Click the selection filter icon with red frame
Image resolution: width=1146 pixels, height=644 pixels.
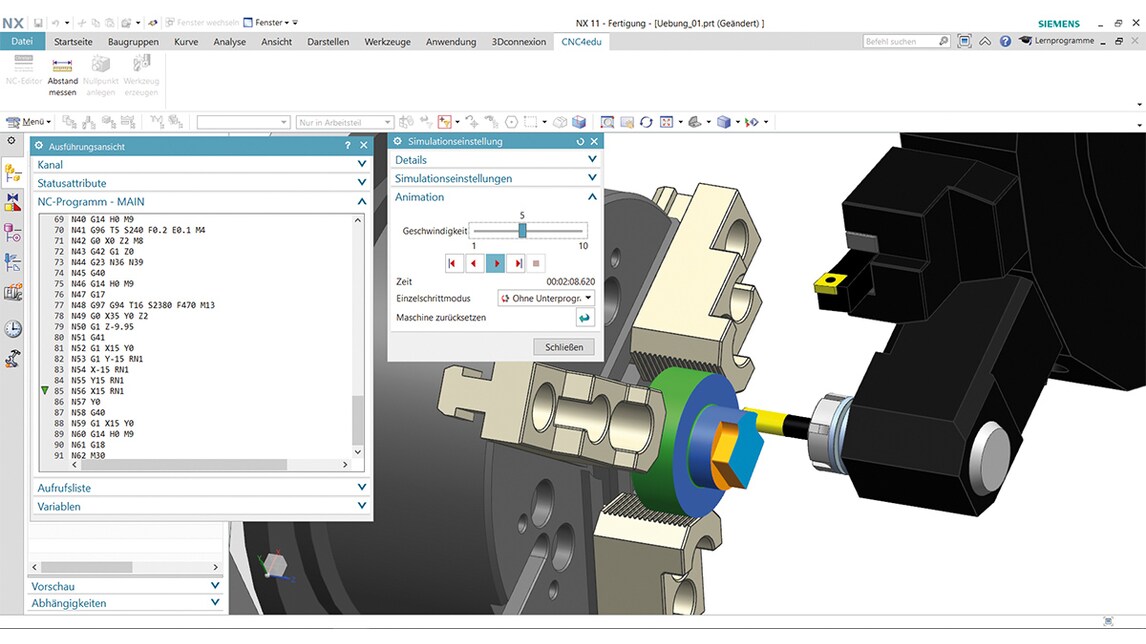pyautogui.click(x=444, y=122)
